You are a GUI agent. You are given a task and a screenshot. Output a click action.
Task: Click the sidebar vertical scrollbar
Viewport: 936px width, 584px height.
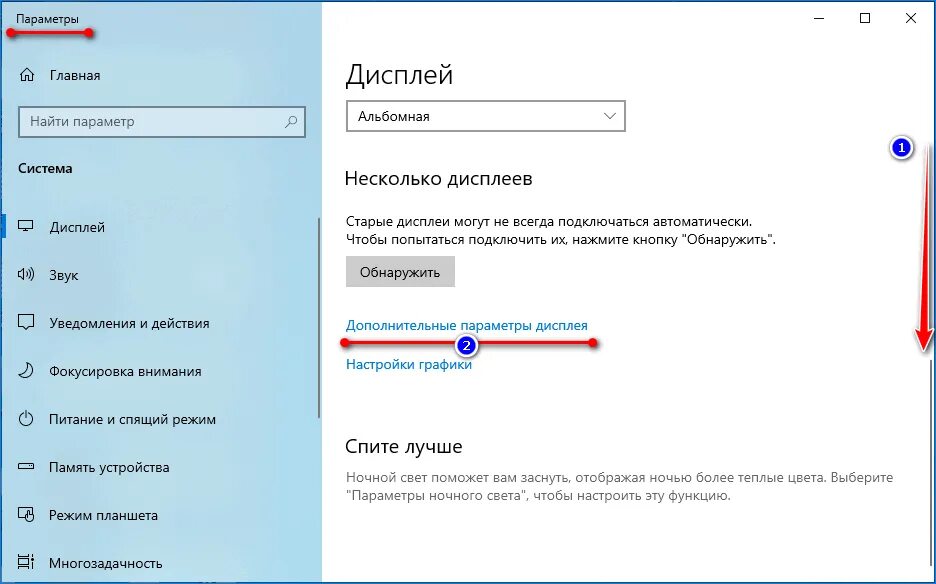(x=319, y=318)
